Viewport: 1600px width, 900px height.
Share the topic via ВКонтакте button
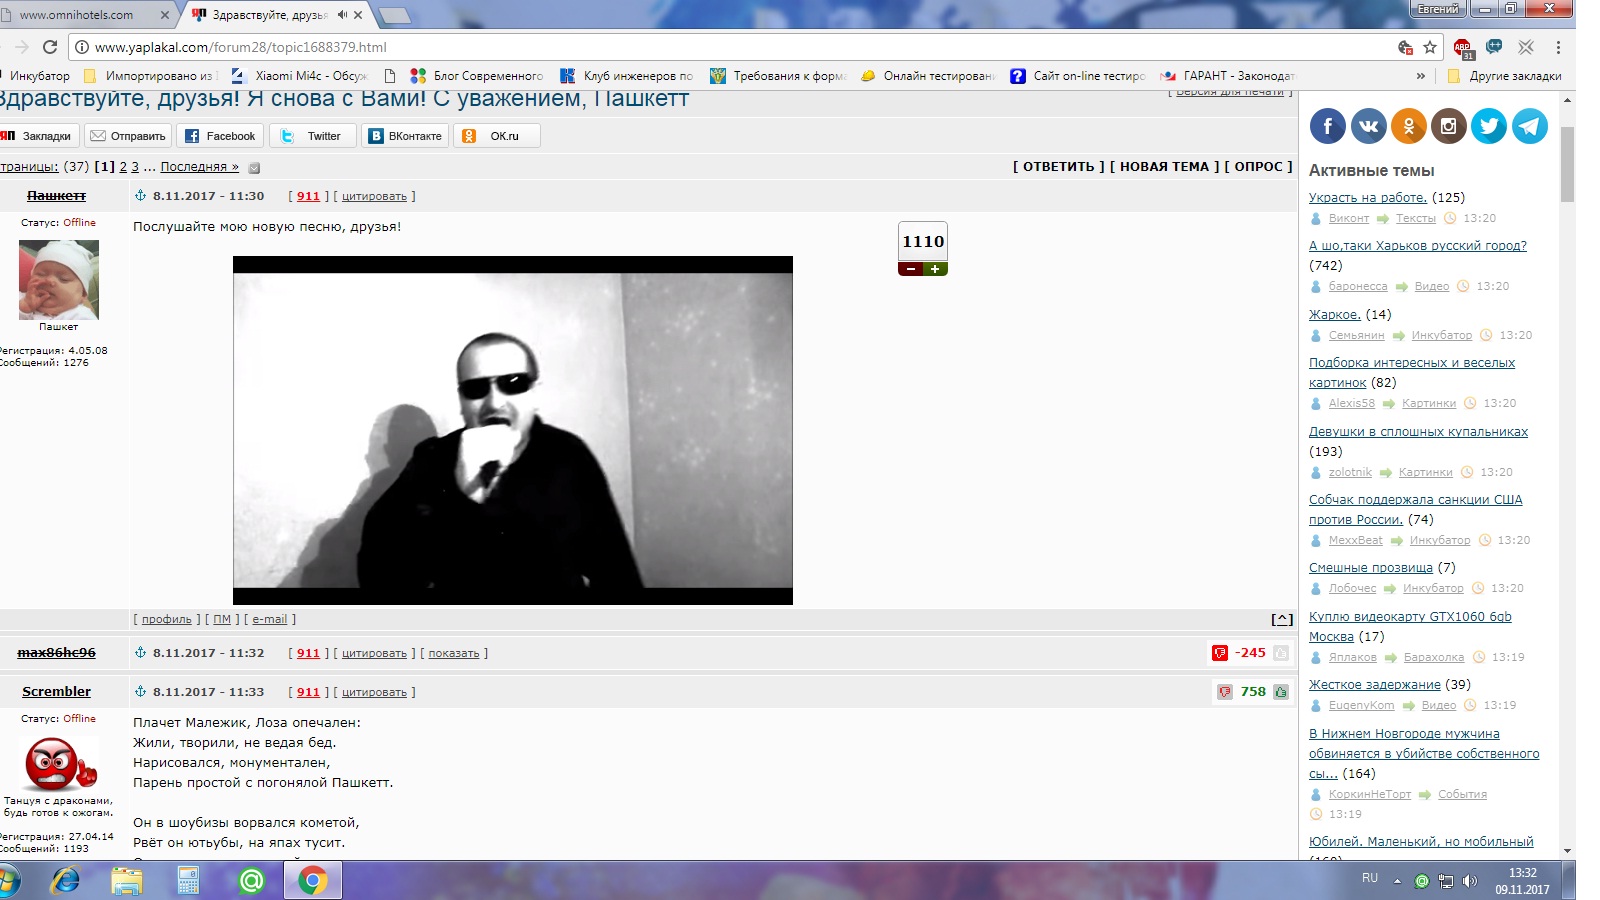tap(405, 136)
